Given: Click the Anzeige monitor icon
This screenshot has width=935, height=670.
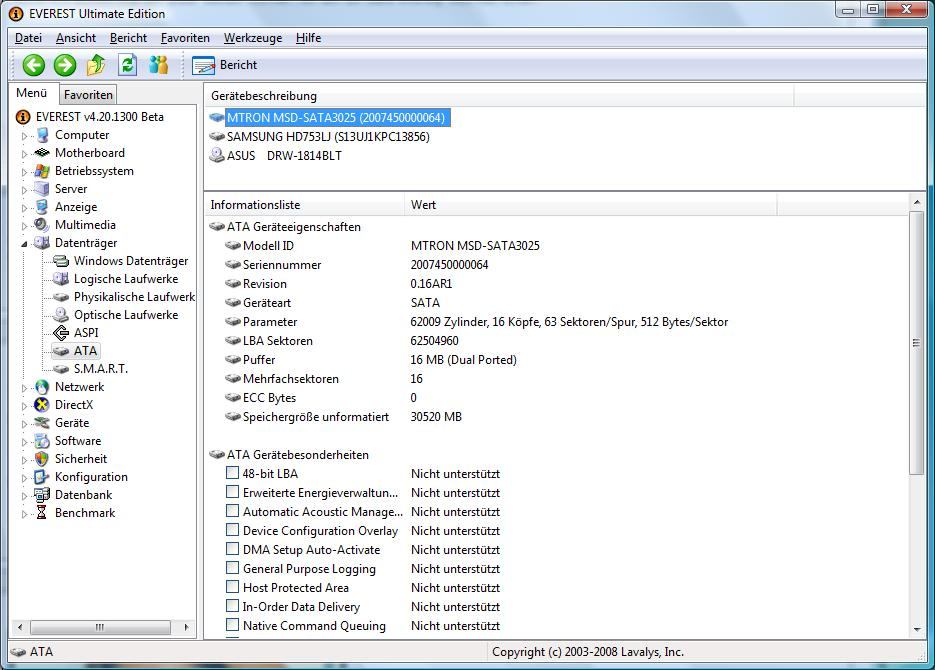Looking at the screenshot, I should (42, 207).
